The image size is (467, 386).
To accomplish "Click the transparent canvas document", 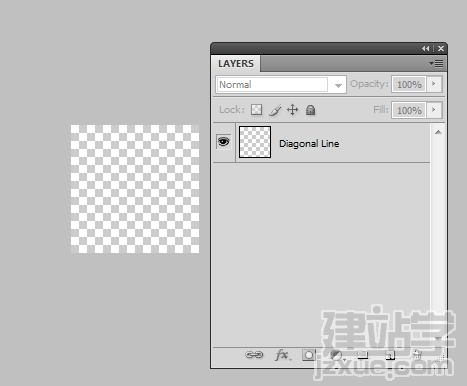I will (x=135, y=189).
